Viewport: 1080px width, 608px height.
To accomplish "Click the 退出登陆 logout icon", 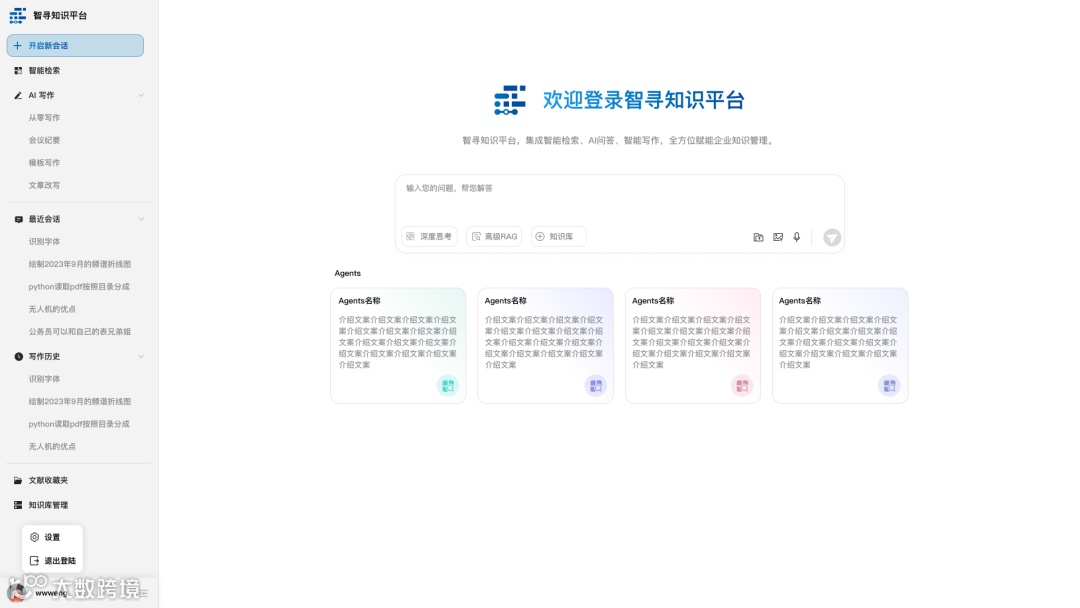I will [x=34, y=560].
